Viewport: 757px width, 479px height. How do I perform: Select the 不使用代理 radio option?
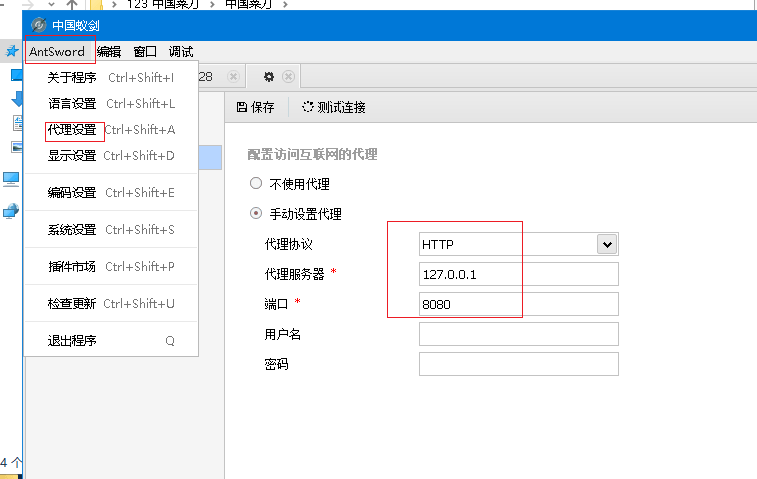(256, 183)
